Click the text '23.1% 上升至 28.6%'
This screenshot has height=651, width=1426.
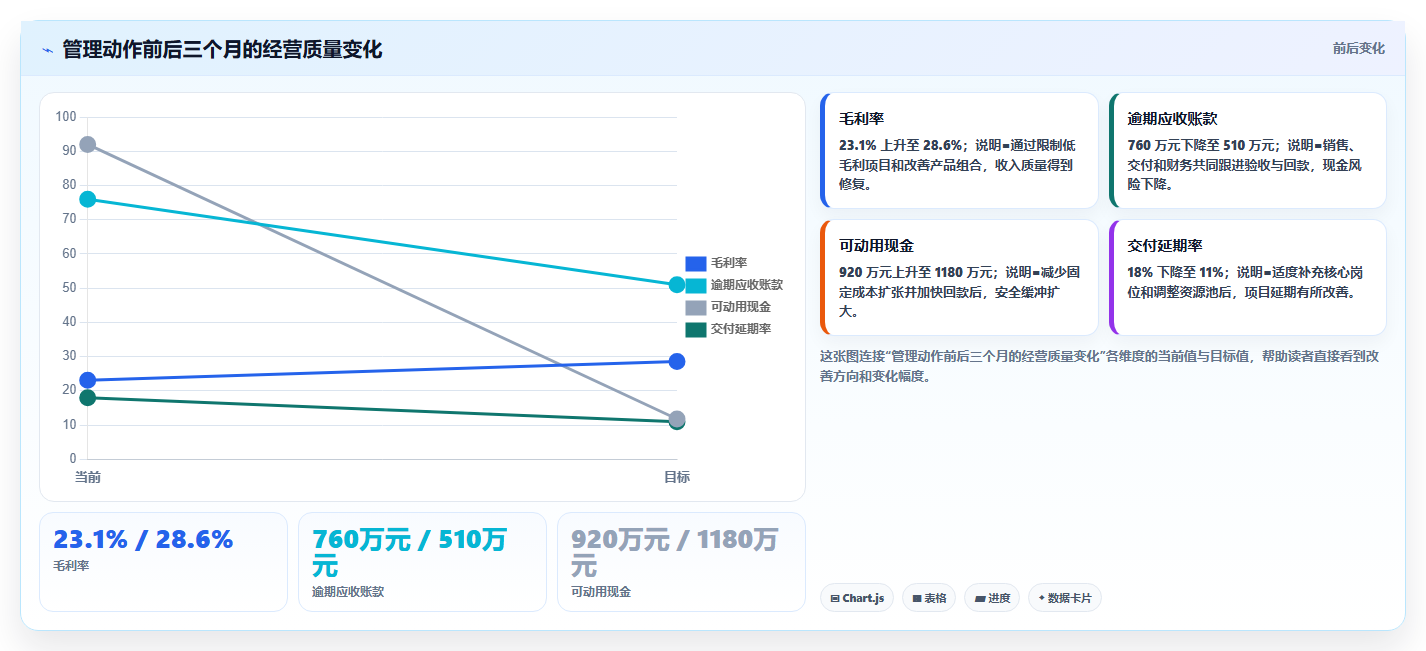[x=900, y=145]
